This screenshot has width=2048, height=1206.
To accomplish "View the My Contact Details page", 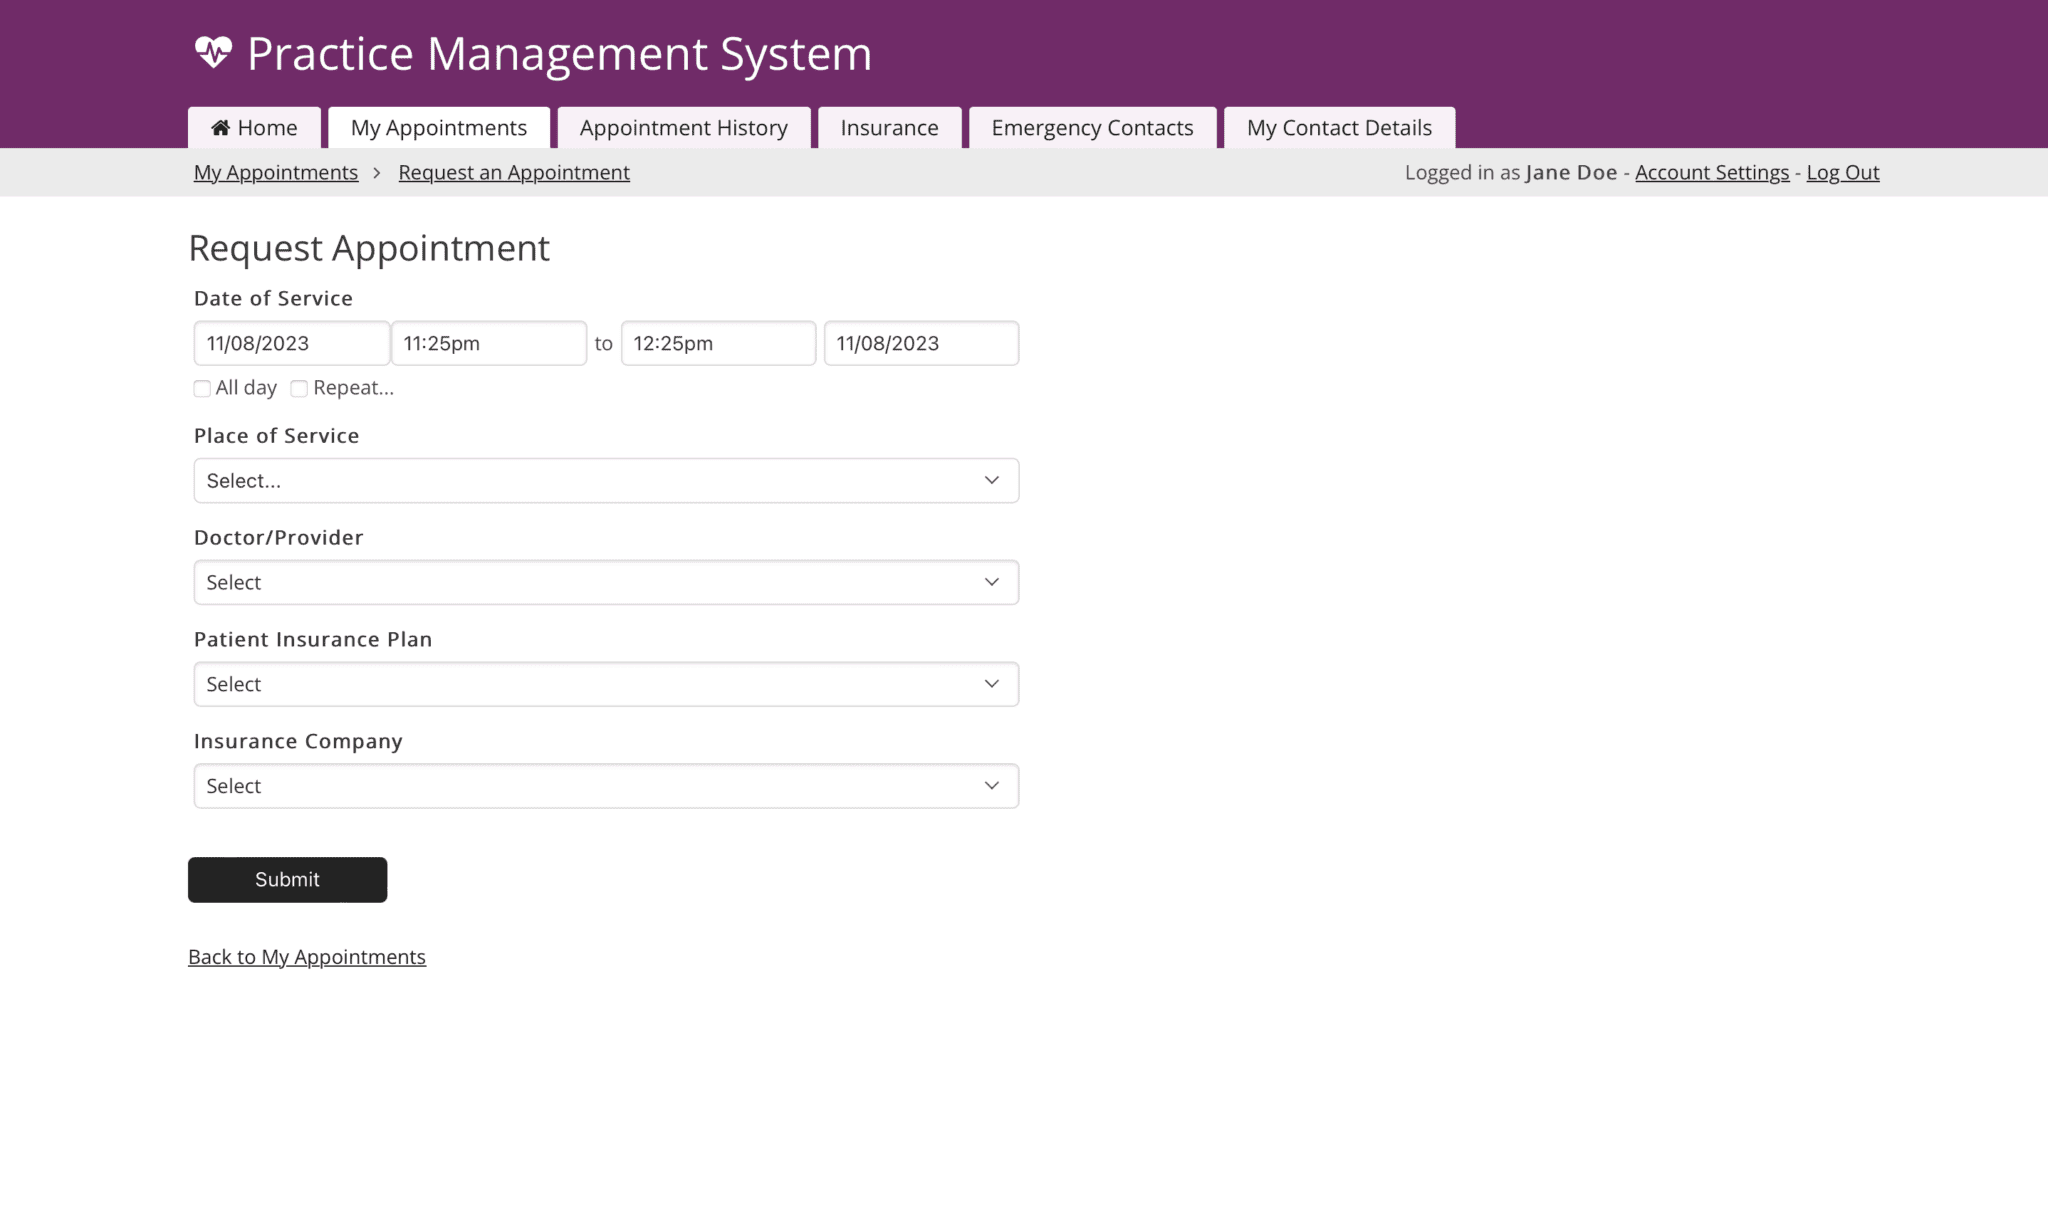I will [x=1339, y=127].
